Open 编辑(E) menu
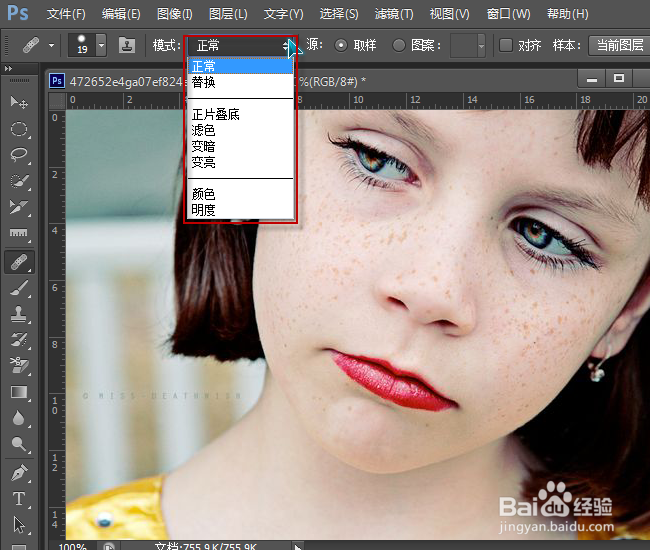This screenshot has width=650, height=550. tap(121, 14)
